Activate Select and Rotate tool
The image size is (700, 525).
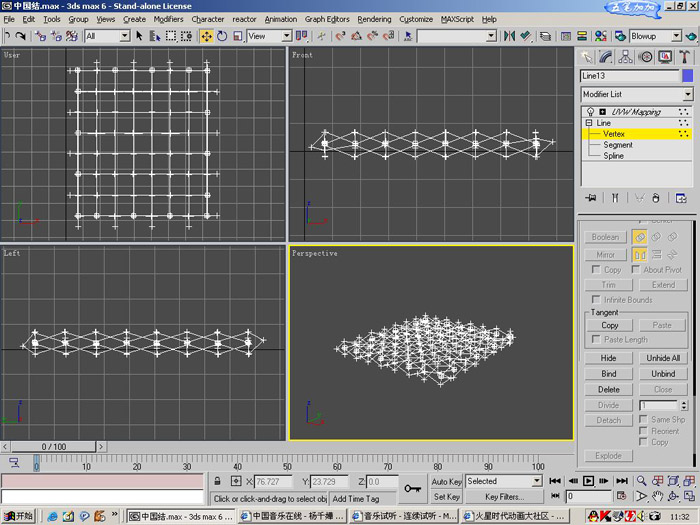(x=222, y=36)
